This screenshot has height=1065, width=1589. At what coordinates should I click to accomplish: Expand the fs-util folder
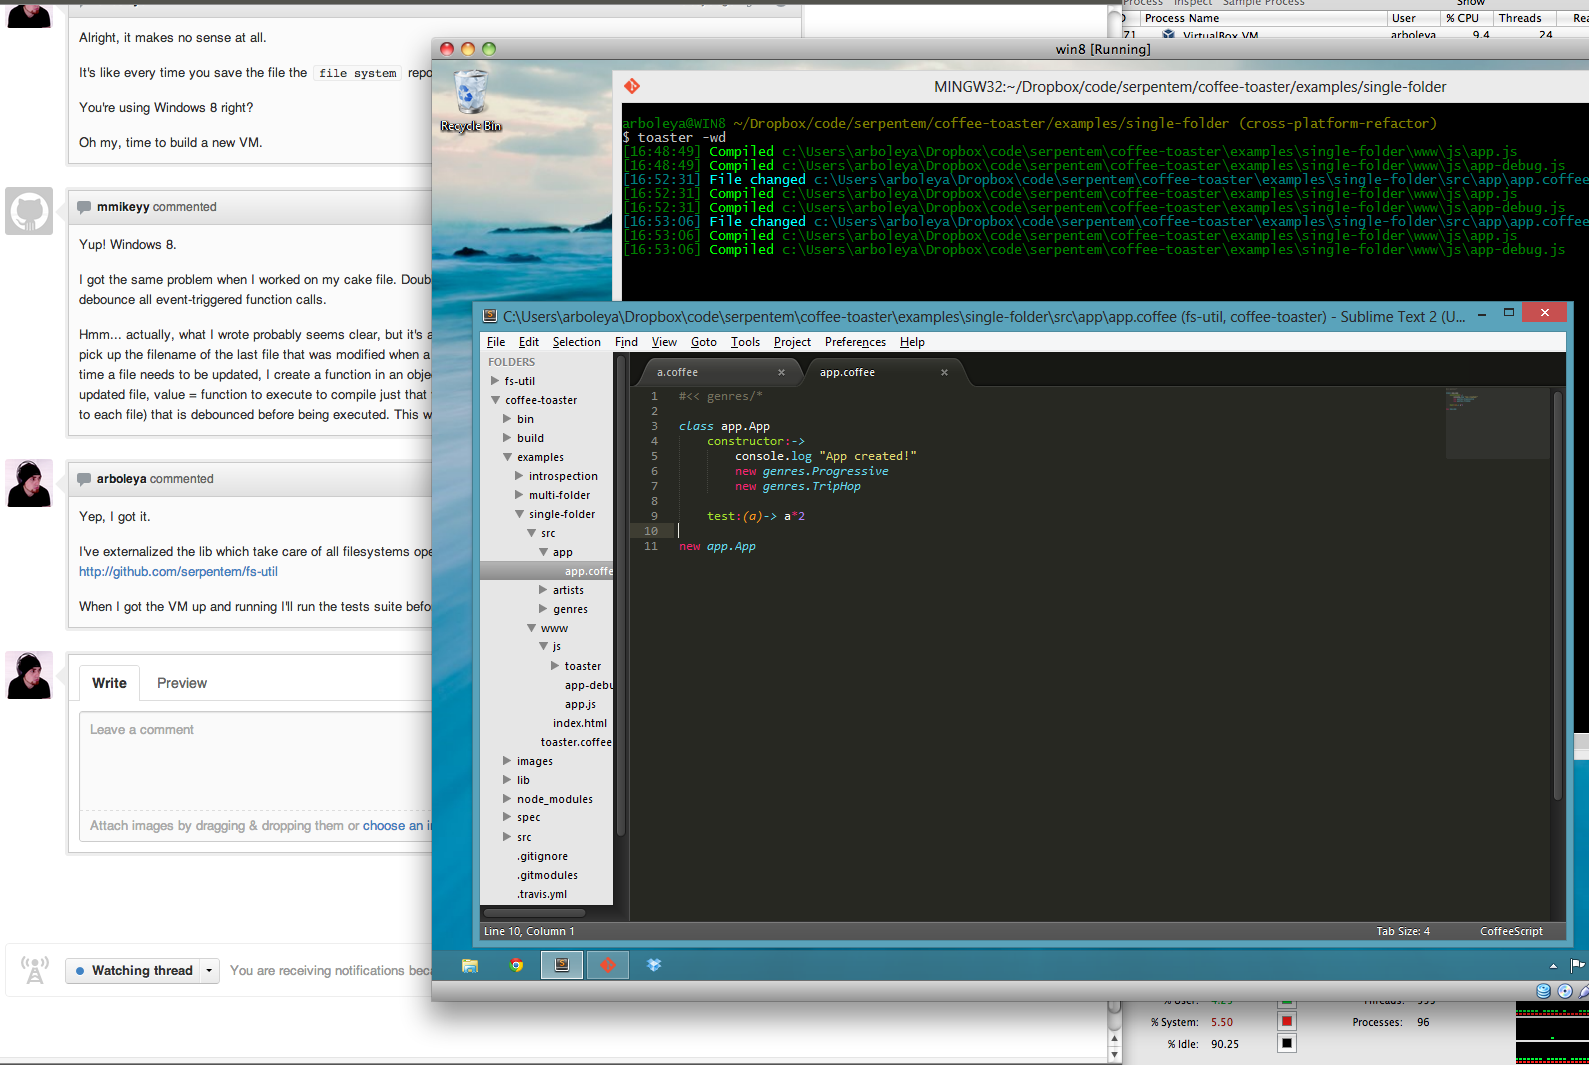pyautogui.click(x=495, y=381)
